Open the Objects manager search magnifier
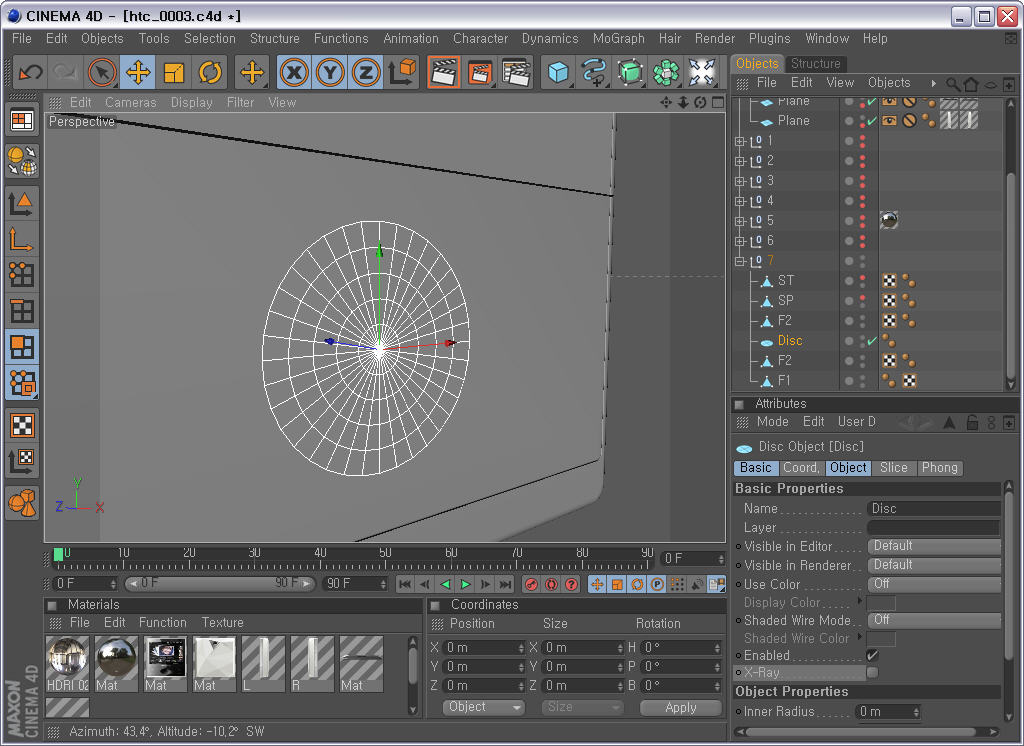 click(x=953, y=84)
